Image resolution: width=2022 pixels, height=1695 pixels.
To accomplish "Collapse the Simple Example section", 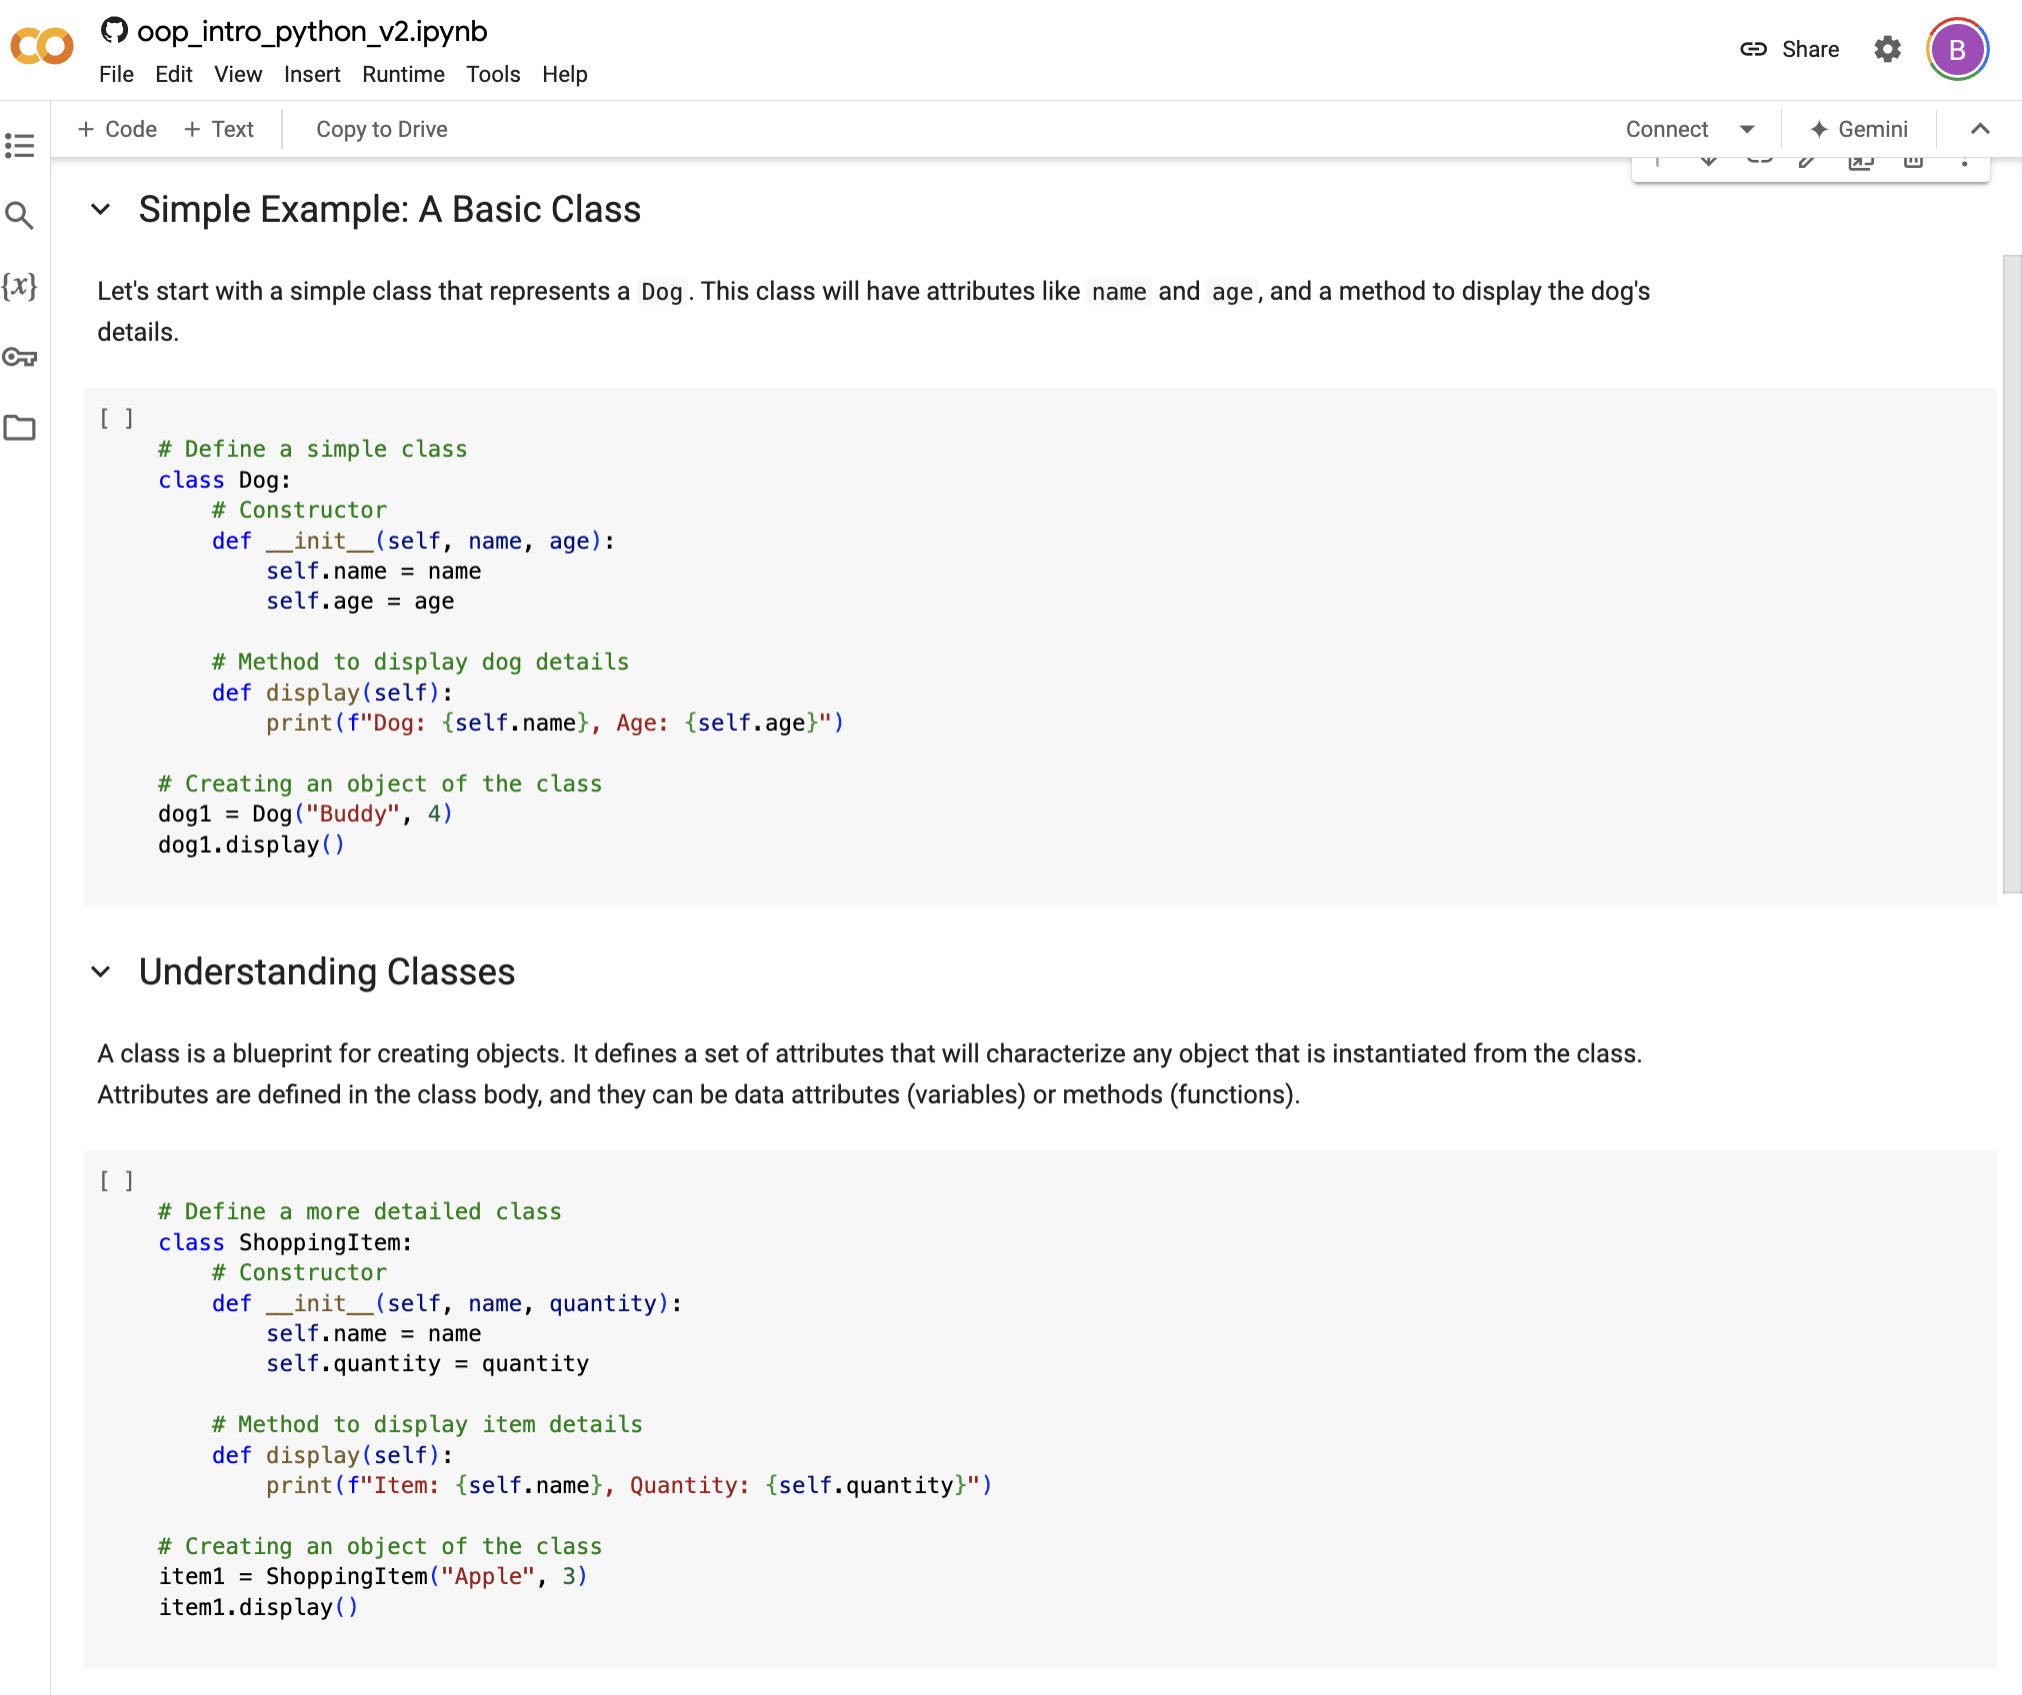I will pos(101,210).
